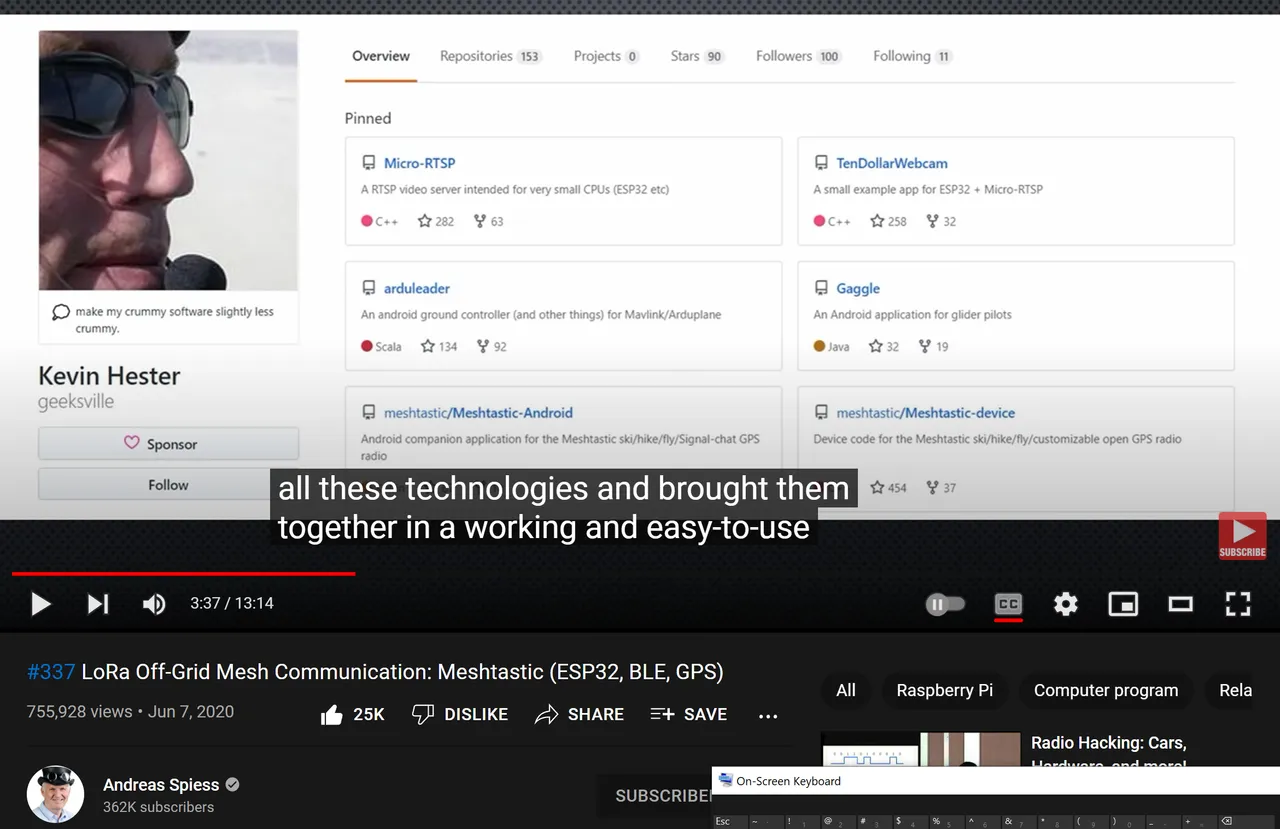
Task: Click the status speech bubble icon
Action: point(61,312)
